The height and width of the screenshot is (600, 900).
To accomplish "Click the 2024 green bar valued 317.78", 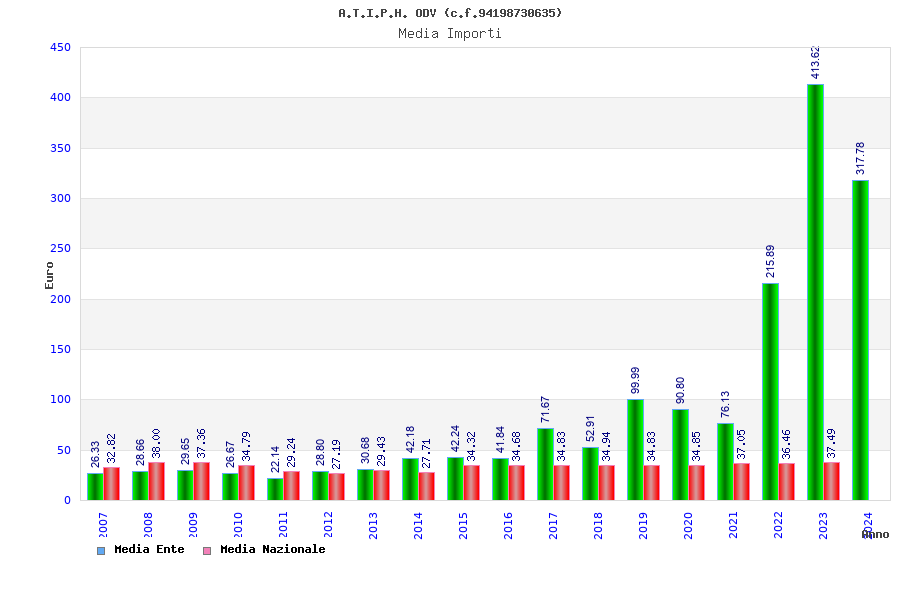I will click(x=860, y=340).
